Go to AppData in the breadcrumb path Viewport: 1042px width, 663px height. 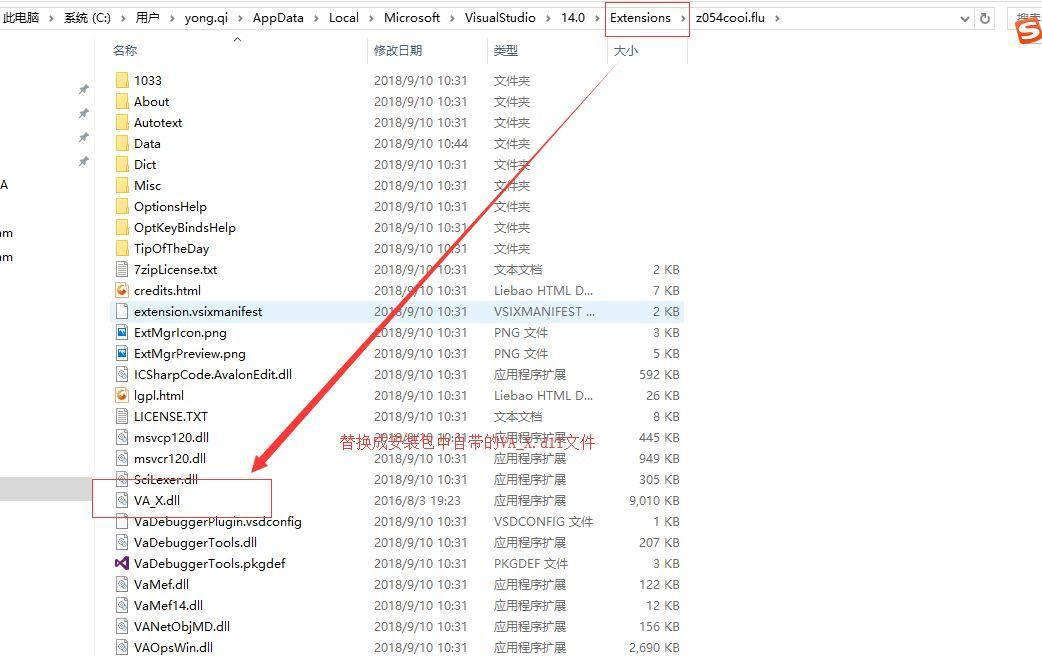coord(278,18)
